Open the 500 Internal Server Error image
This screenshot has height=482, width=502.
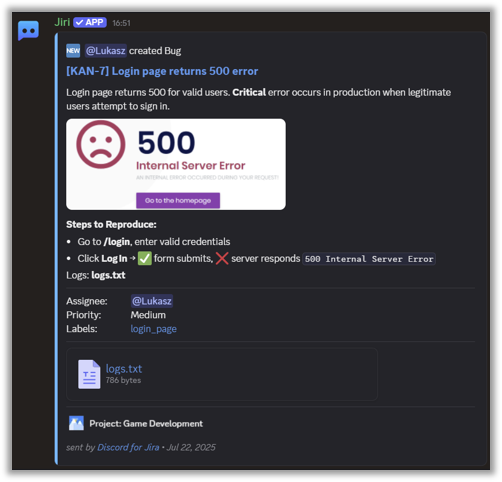click(x=176, y=164)
